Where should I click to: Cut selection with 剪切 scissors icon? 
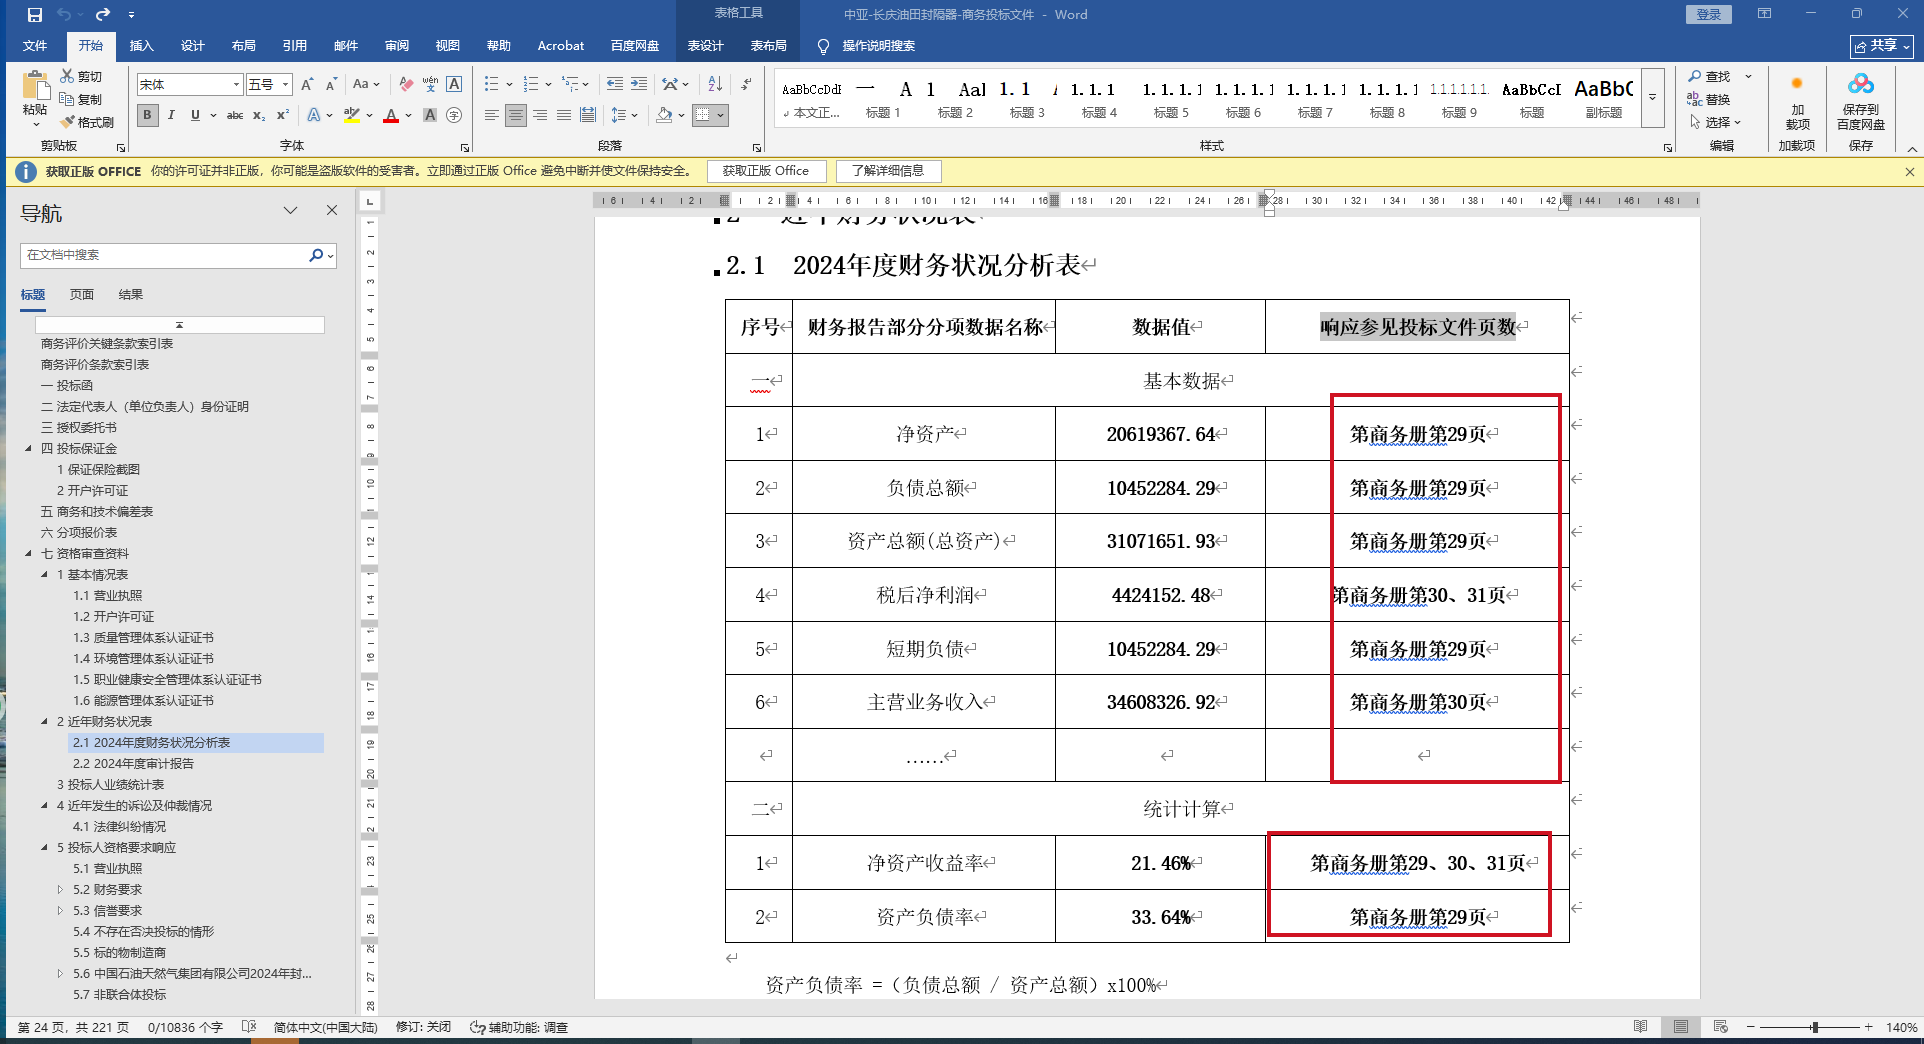coord(81,76)
